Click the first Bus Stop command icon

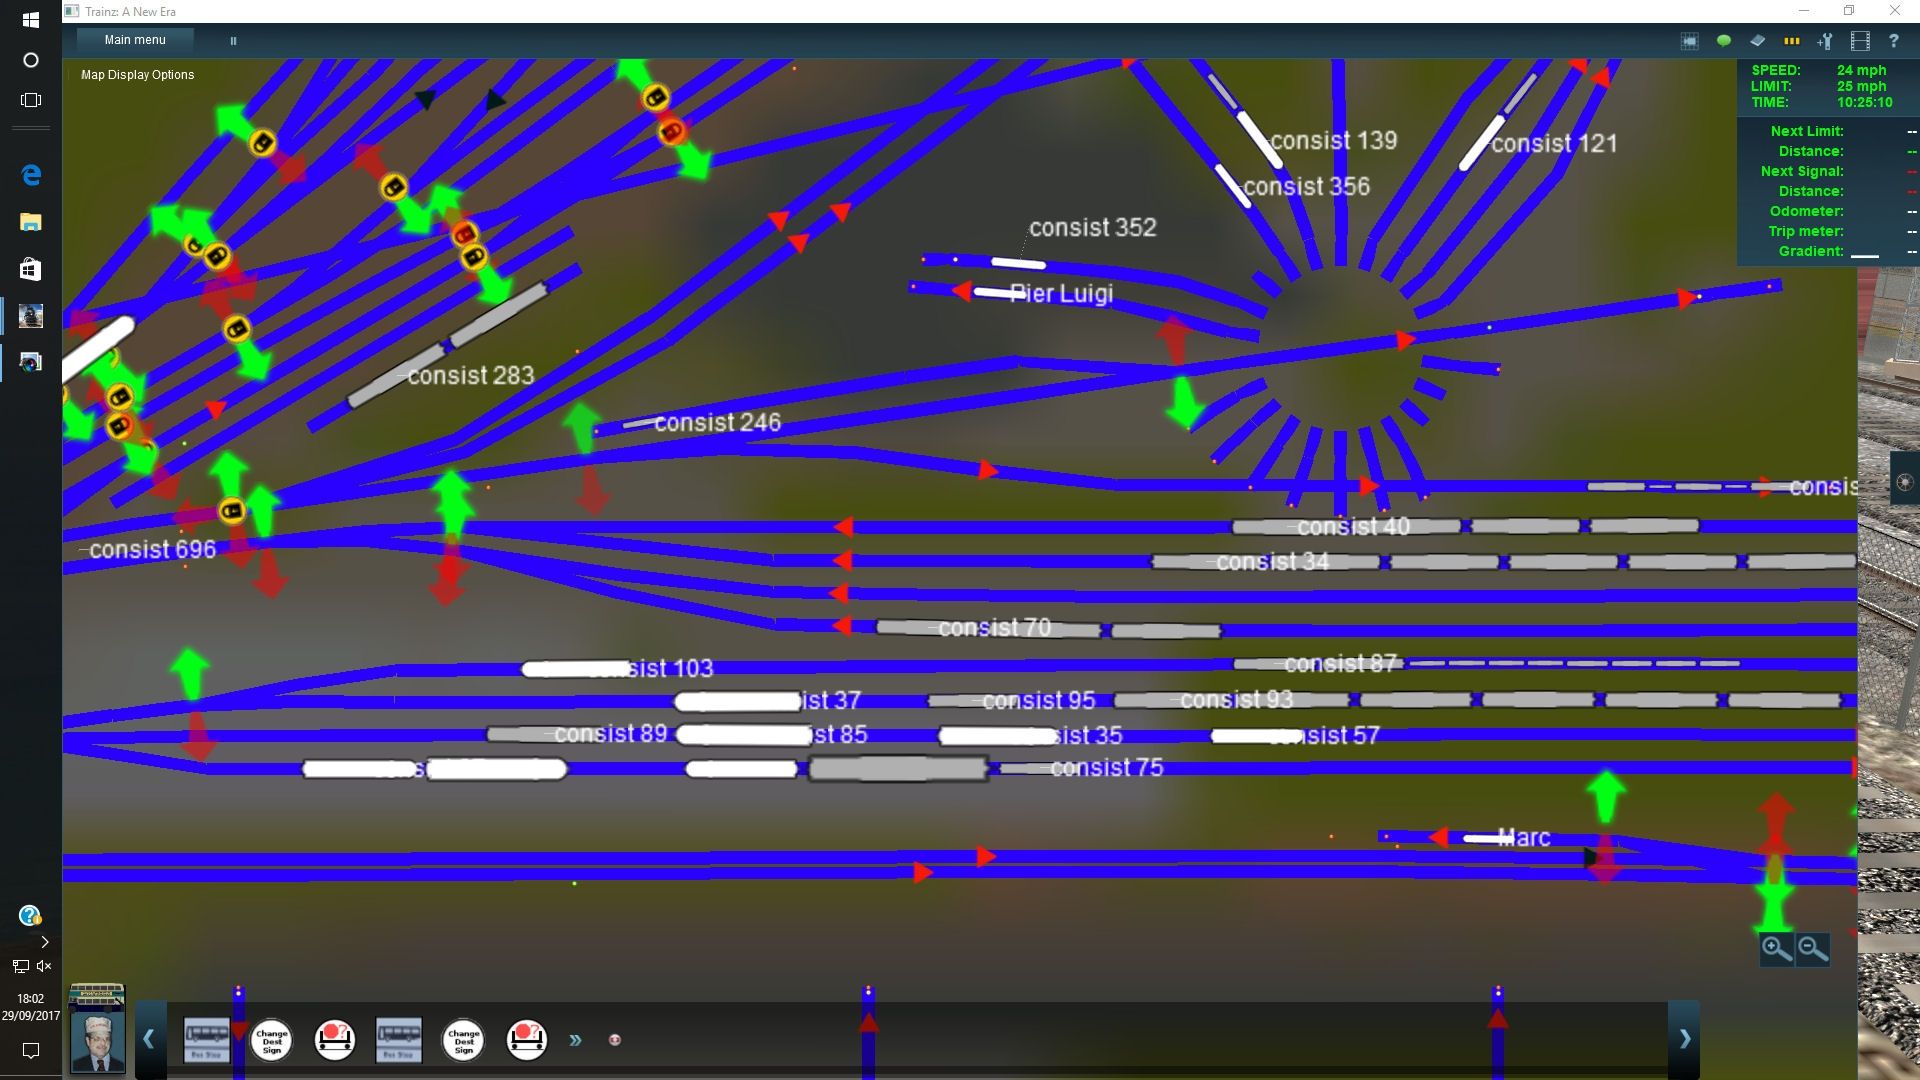pos(206,1040)
